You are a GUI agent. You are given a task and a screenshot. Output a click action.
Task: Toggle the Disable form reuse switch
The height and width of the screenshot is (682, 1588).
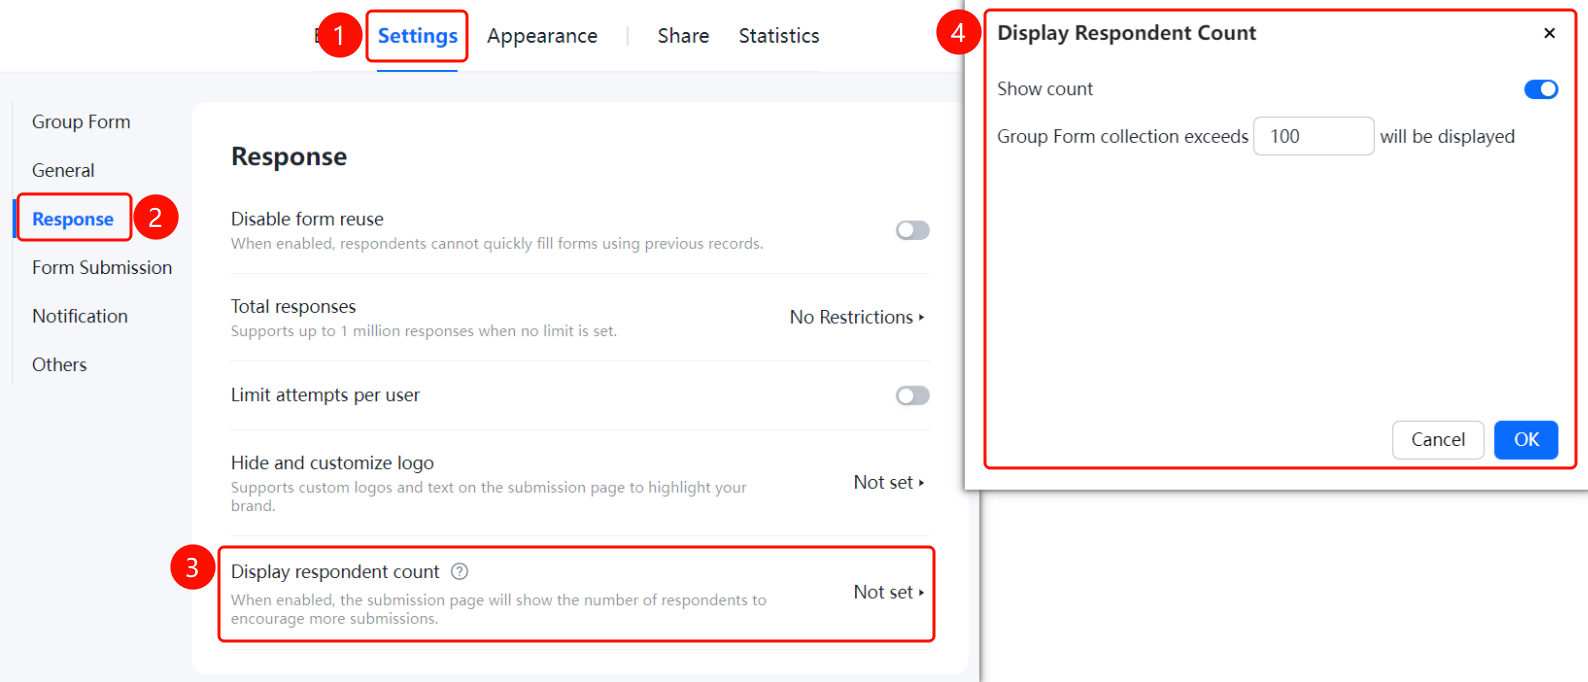click(x=912, y=230)
